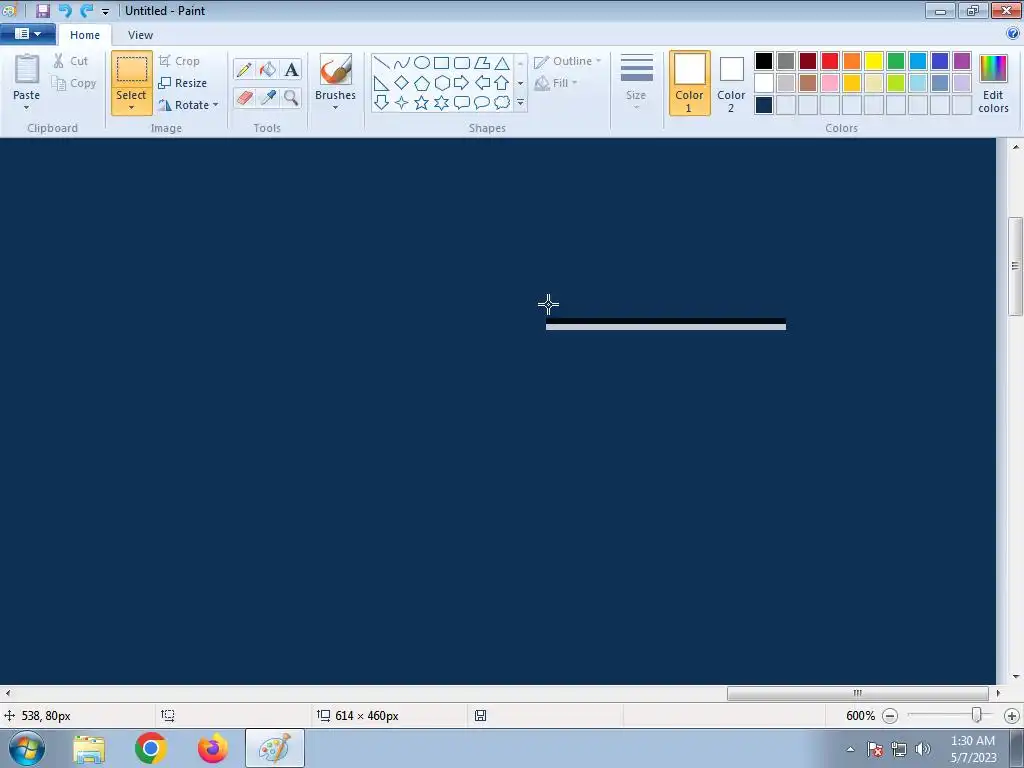Select the Pencil tool

click(x=244, y=69)
